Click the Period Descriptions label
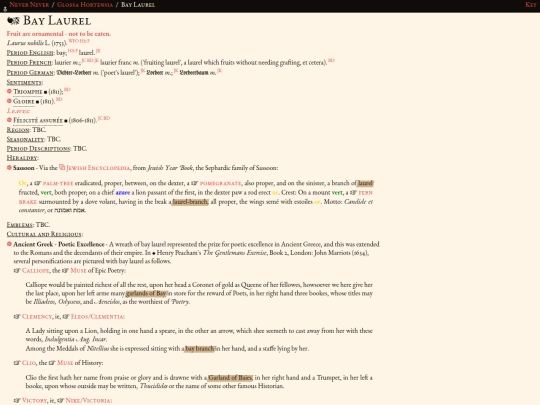This screenshot has height=405, width=540. tap(39, 149)
